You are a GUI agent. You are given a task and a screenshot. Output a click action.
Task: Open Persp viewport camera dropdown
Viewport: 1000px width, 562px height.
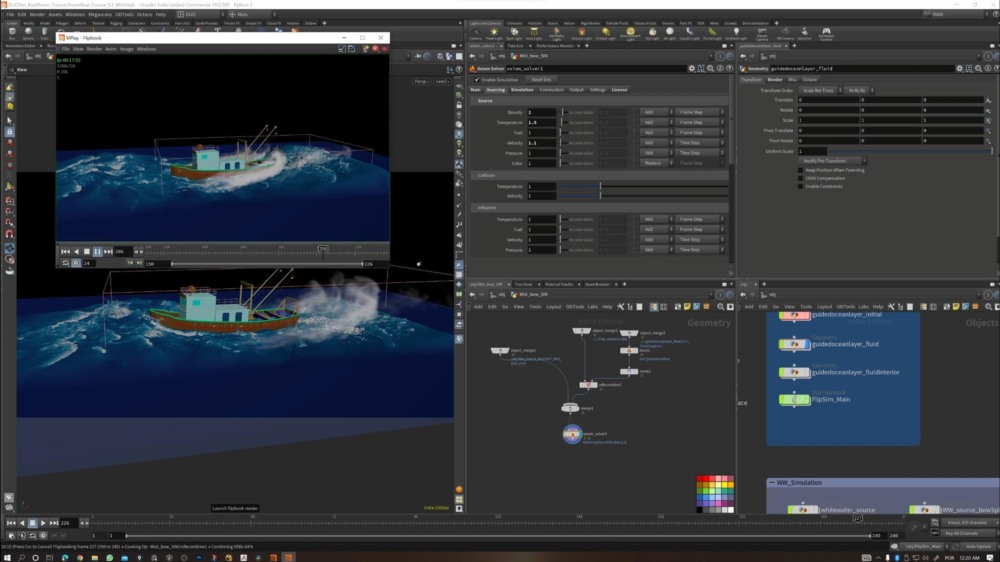coord(422,82)
